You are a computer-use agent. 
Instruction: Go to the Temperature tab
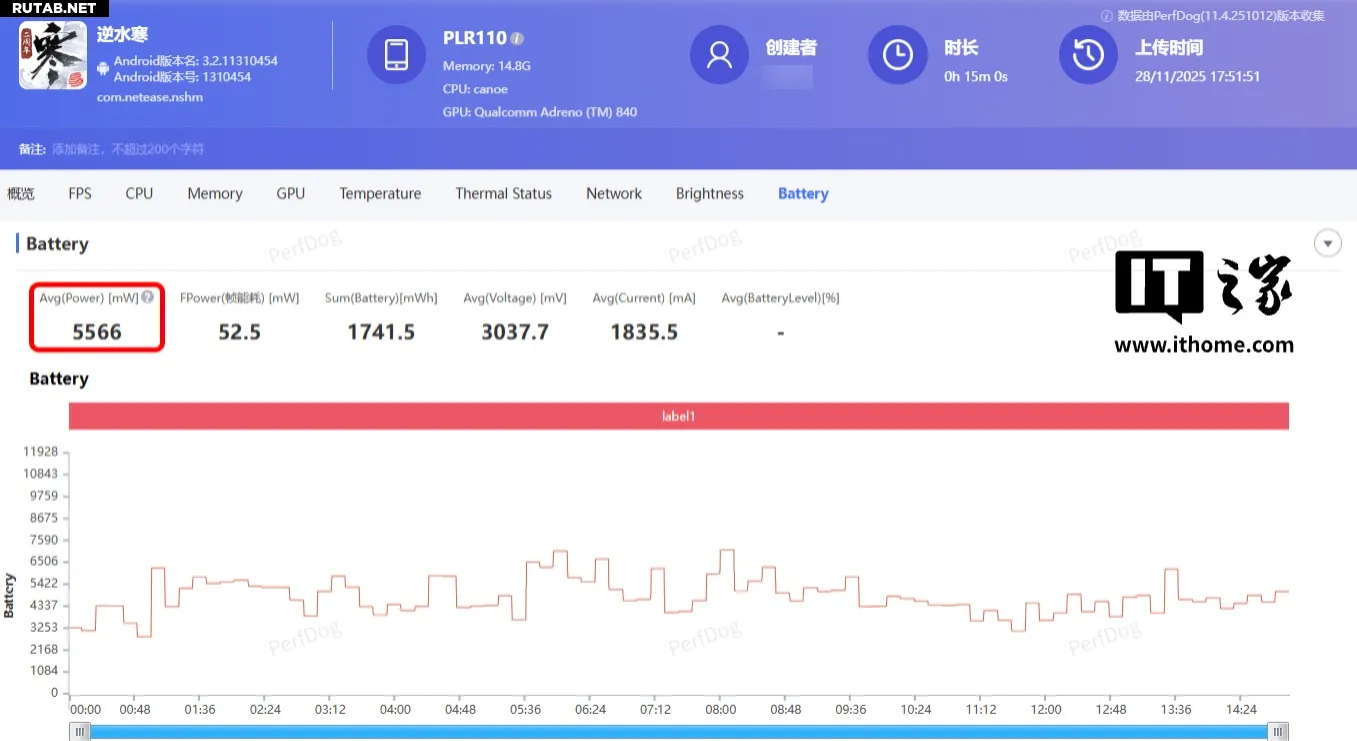click(380, 193)
